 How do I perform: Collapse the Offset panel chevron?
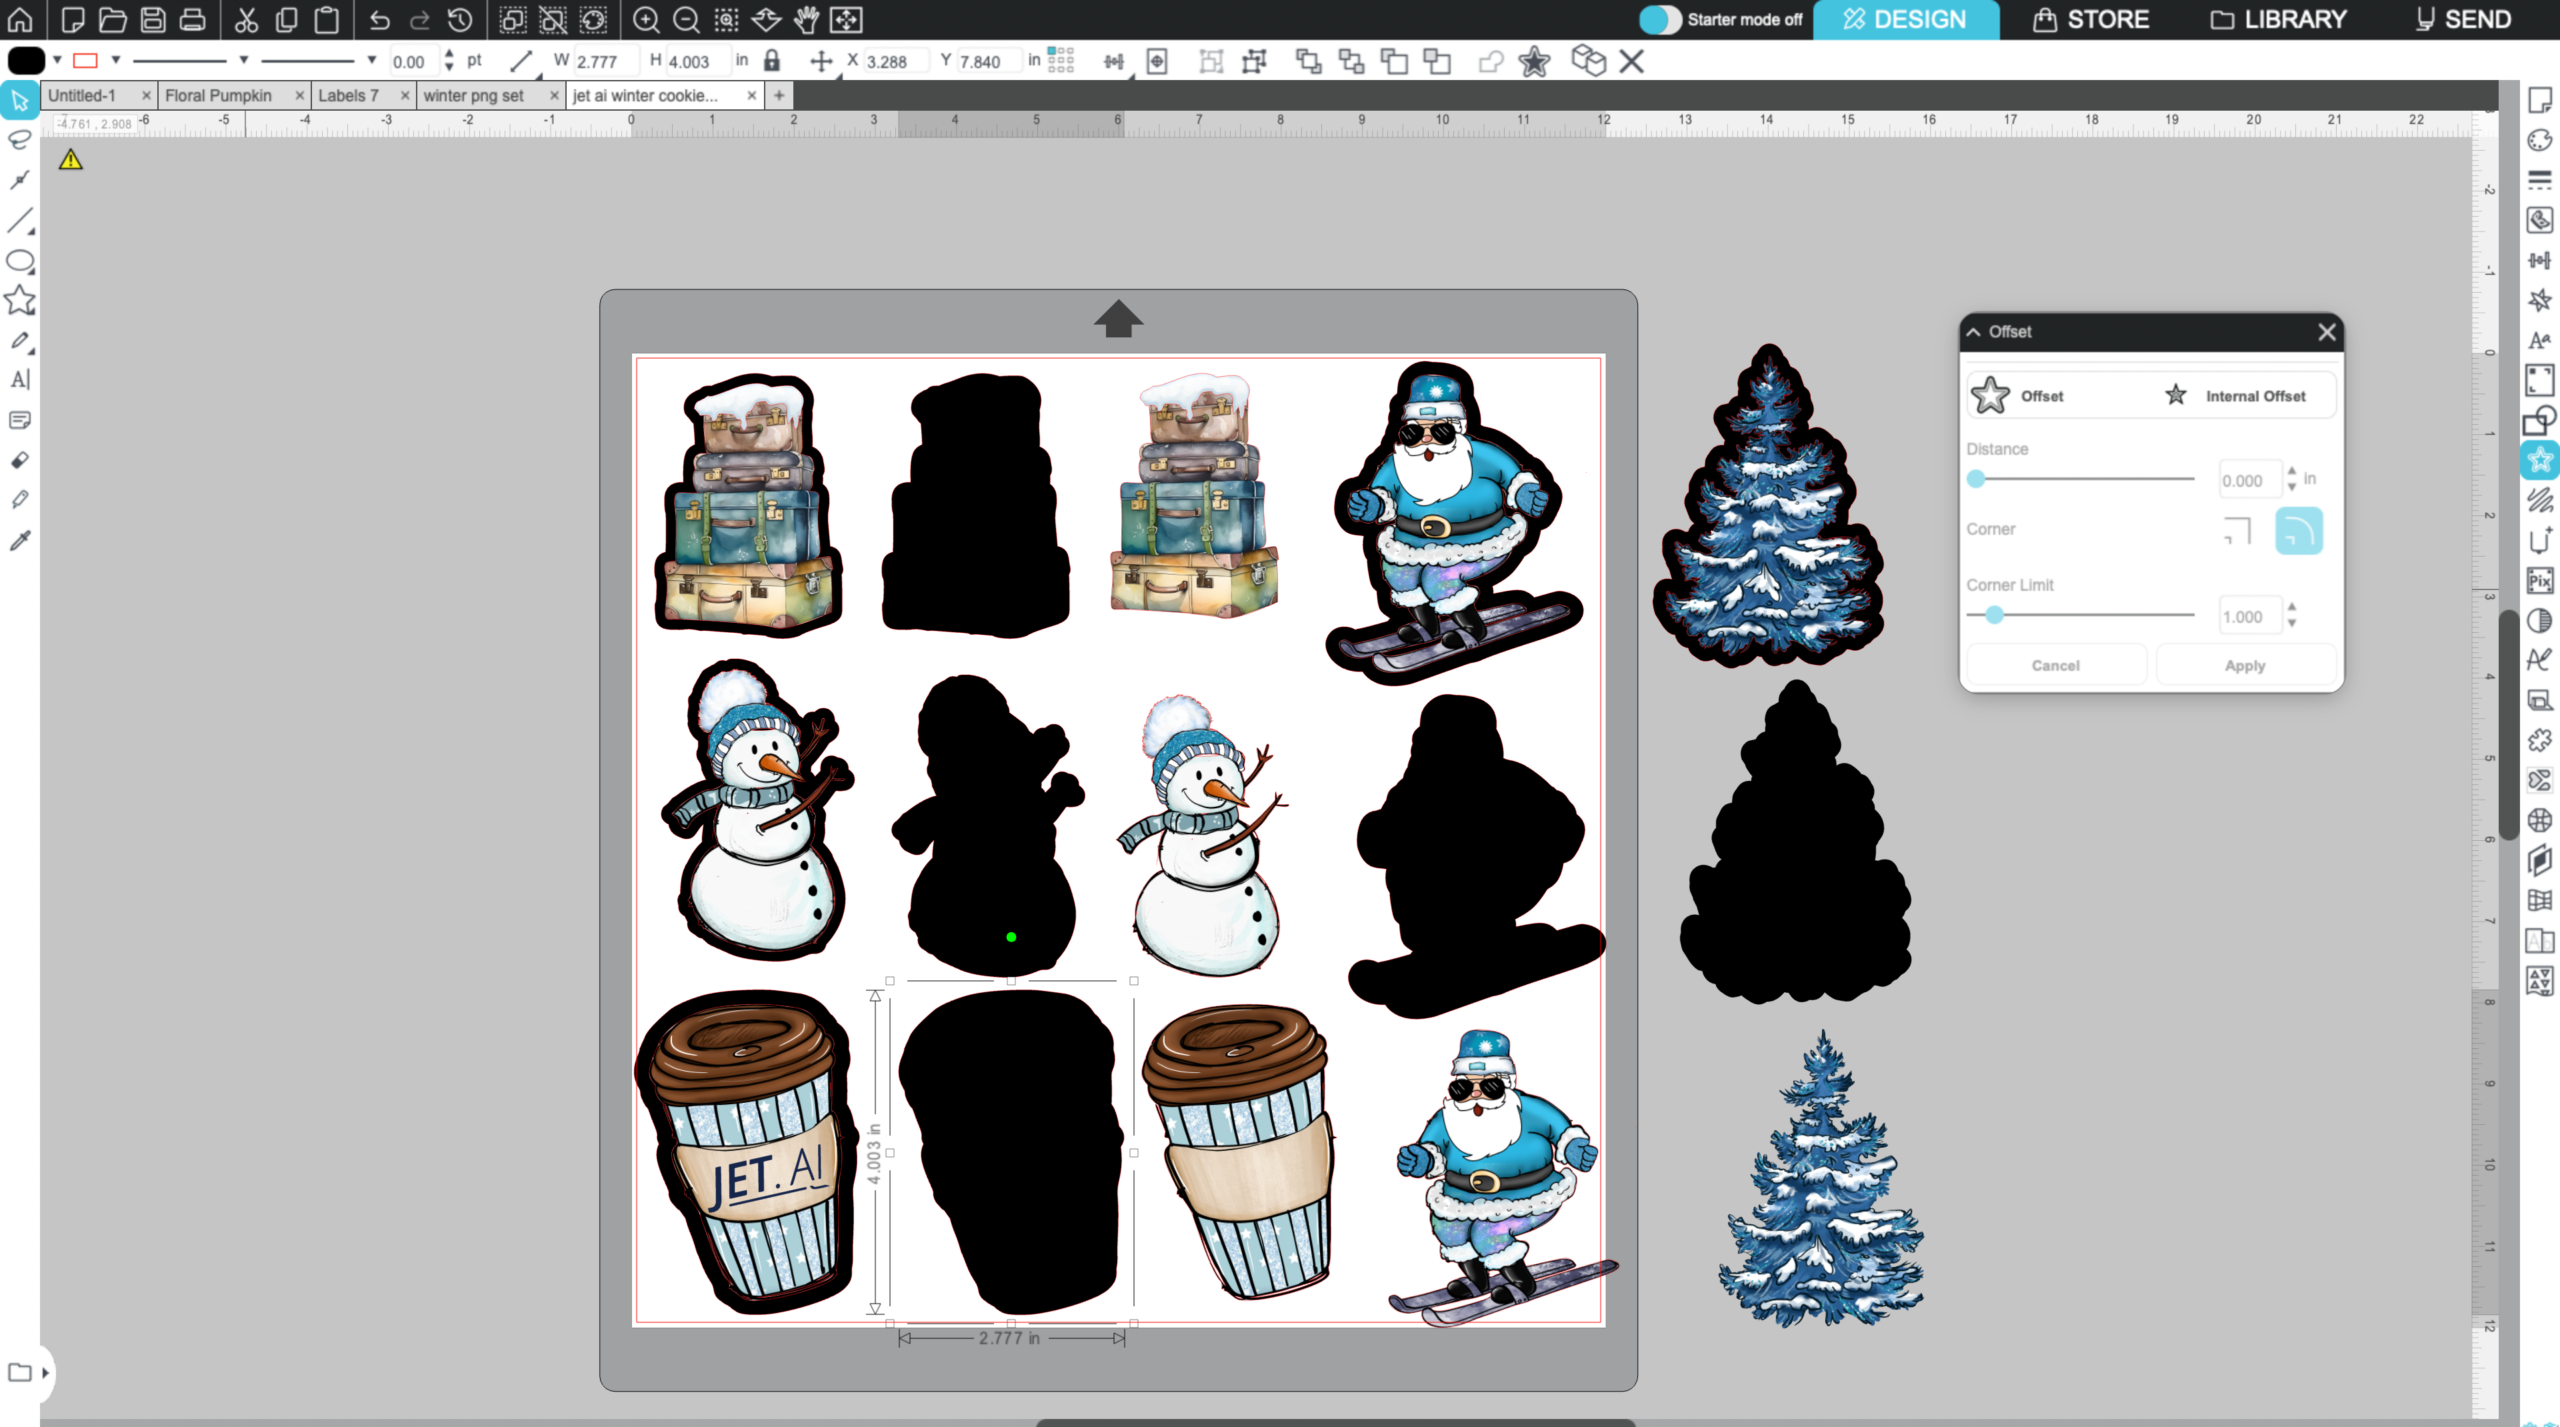(x=1974, y=332)
